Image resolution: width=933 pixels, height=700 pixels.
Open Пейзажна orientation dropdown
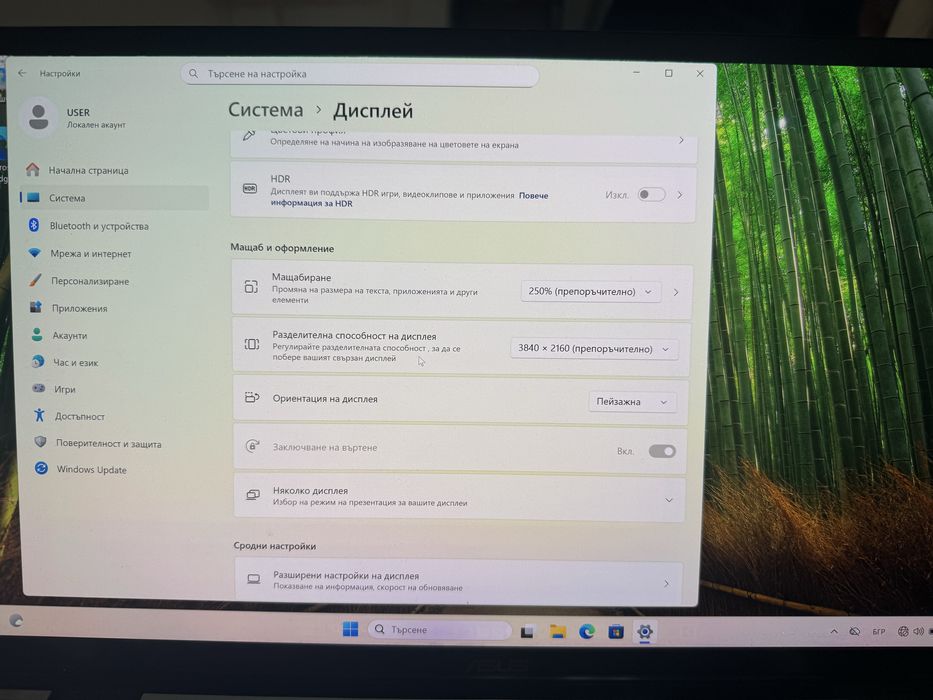point(632,402)
